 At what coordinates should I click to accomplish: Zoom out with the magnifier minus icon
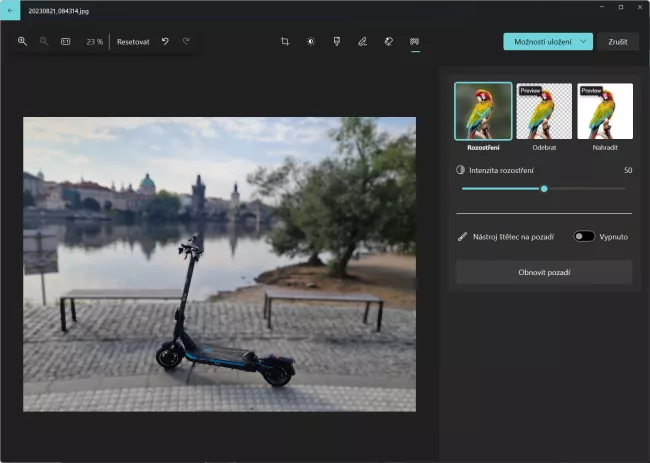[x=44, y=42]
